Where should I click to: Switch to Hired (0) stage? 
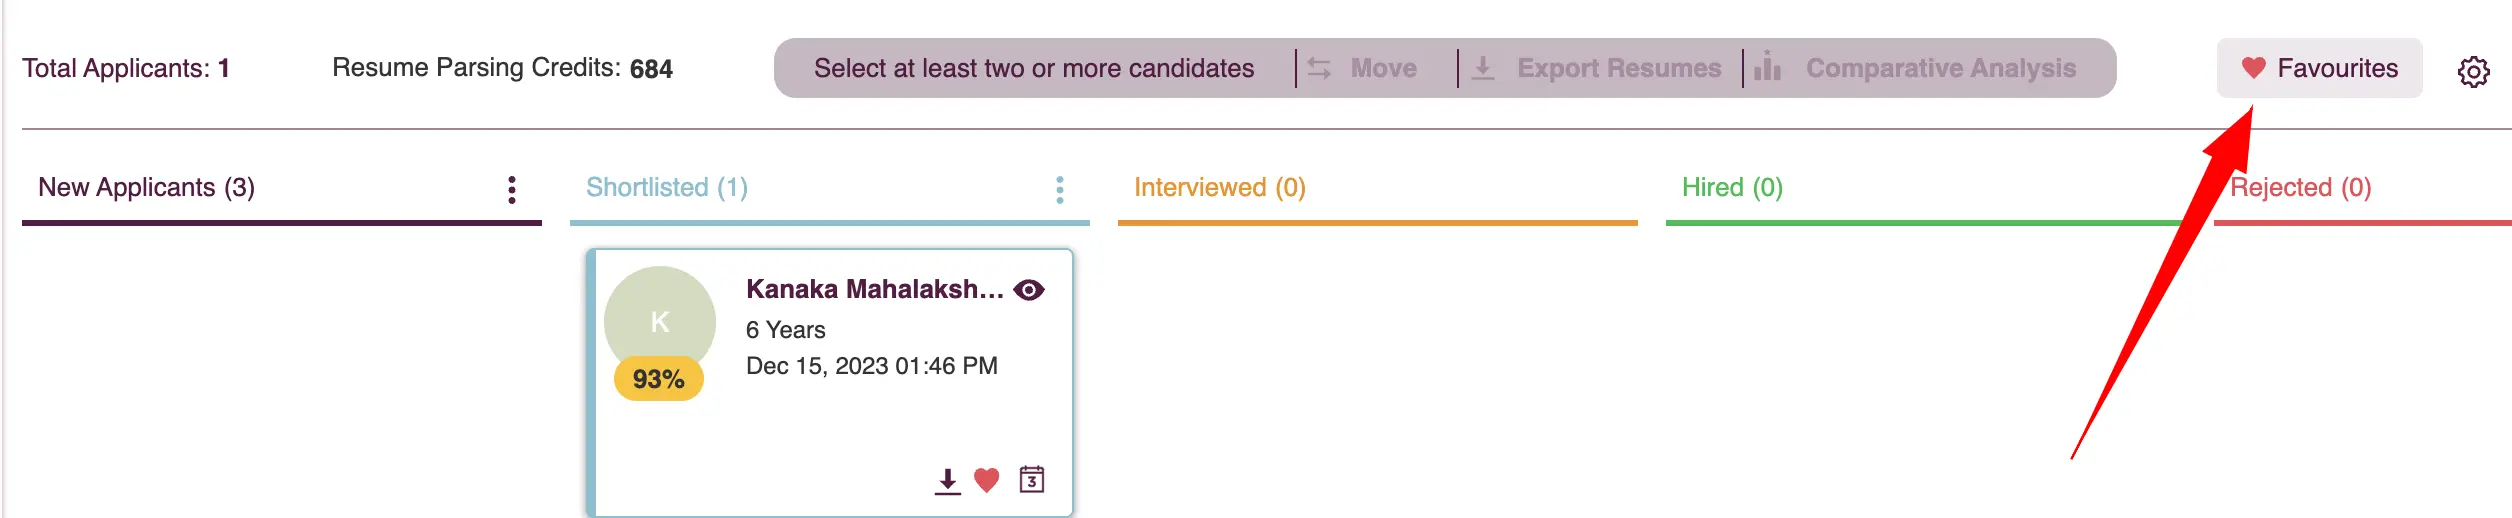[x=1732, y=188]
